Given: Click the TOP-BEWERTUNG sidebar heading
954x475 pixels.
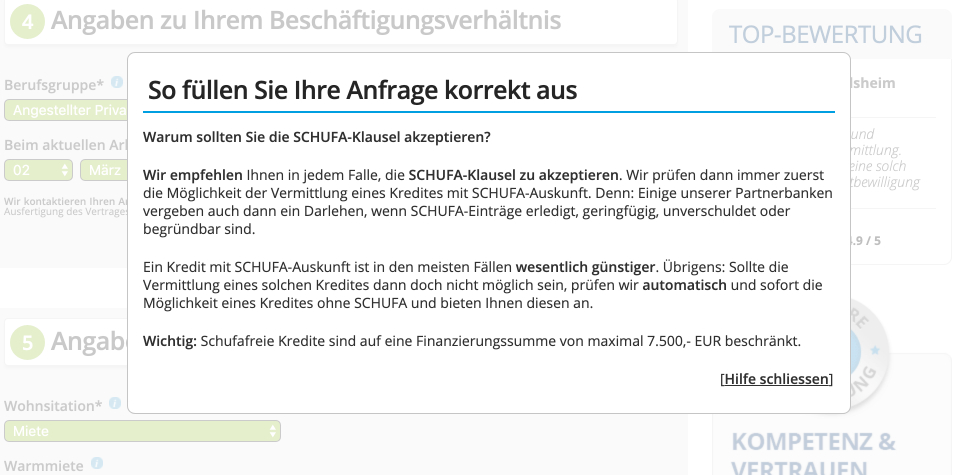Looking at the screenshot, I should pyautogui.click(x=825, y=35).
